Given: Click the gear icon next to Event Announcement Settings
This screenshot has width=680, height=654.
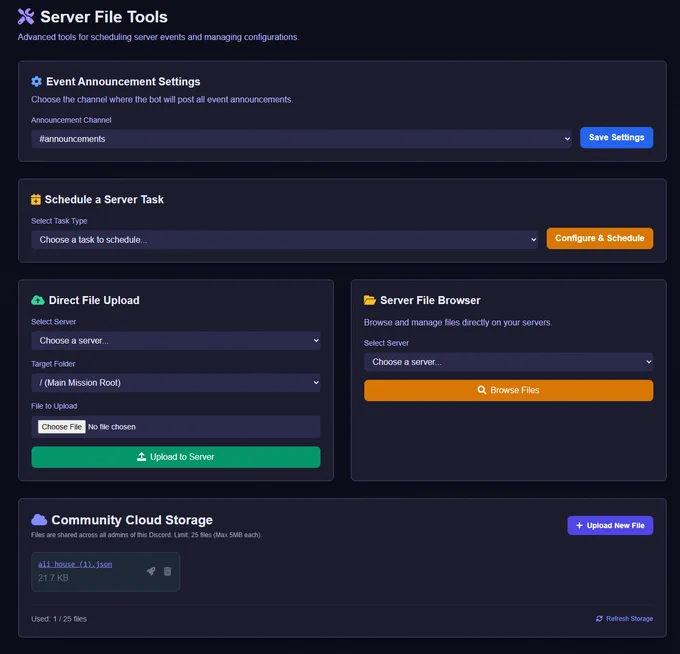Looking at the screenshot, I should (x=36, y=81).
